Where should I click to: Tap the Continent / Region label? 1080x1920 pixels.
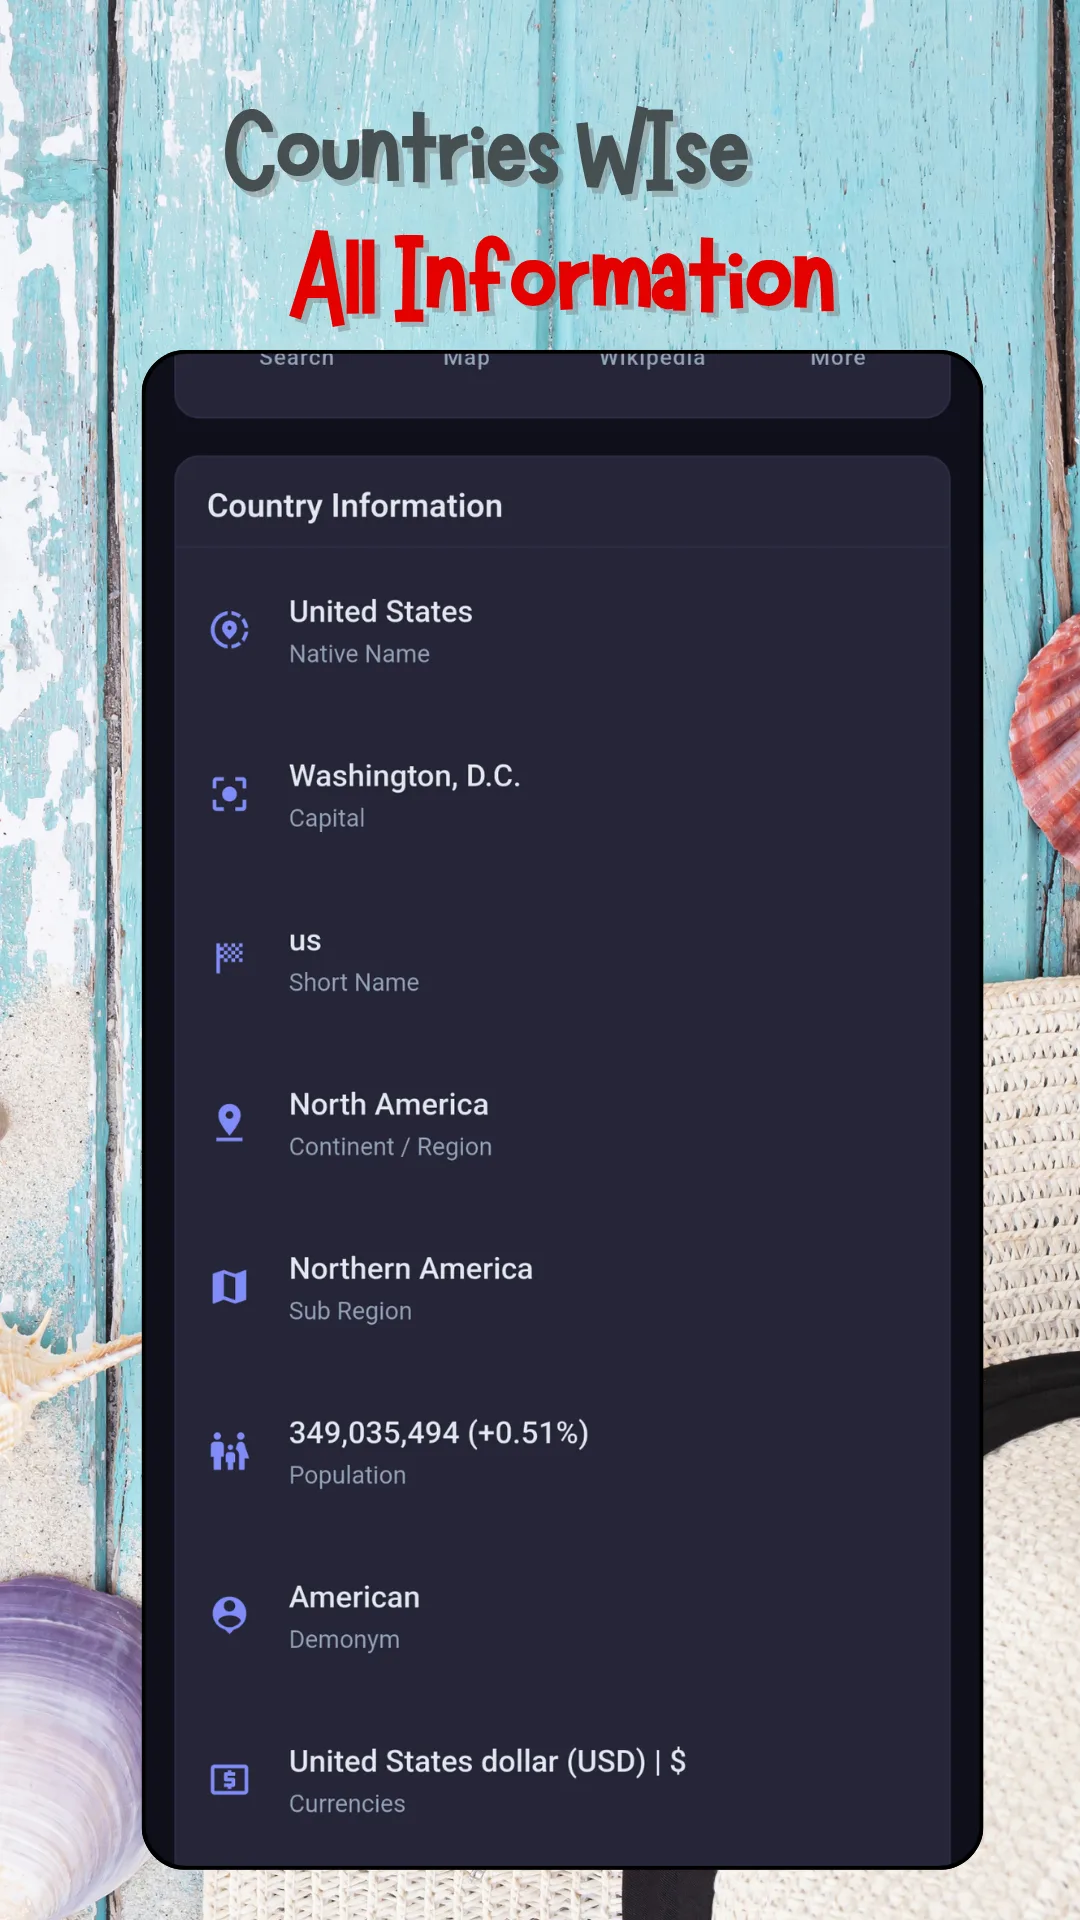point(391,1147)
